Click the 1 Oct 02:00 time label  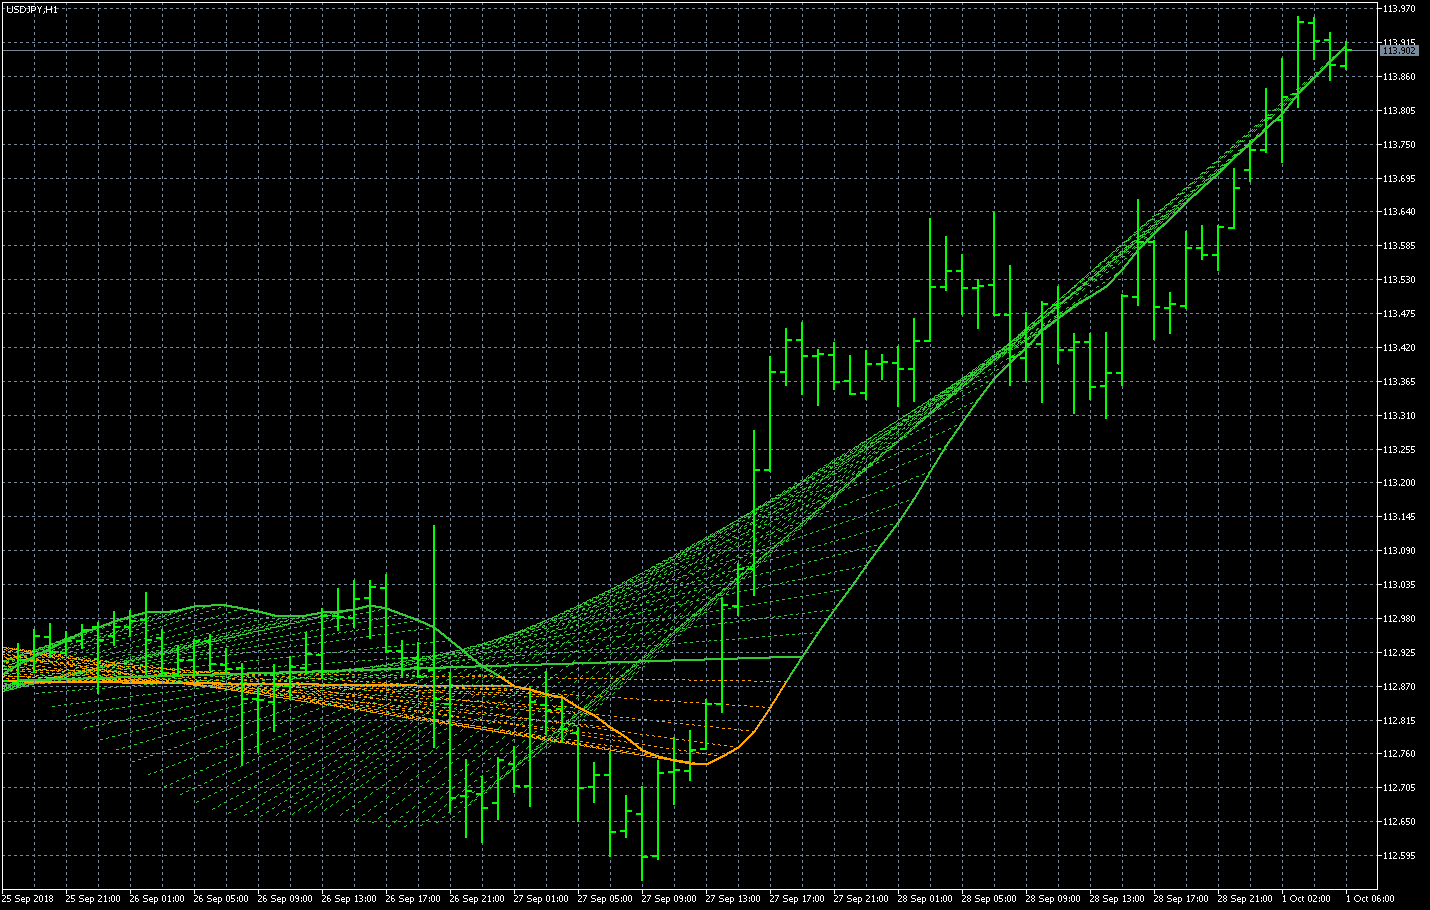pyautogui.click(x=1306, y=899)
